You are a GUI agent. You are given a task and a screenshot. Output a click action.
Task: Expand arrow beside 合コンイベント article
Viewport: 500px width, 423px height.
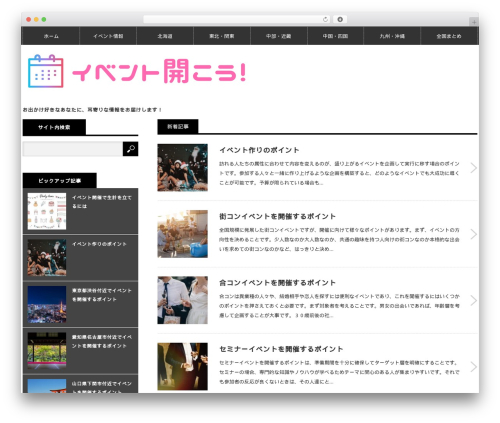pyautogui.click(x=473, y=300)
